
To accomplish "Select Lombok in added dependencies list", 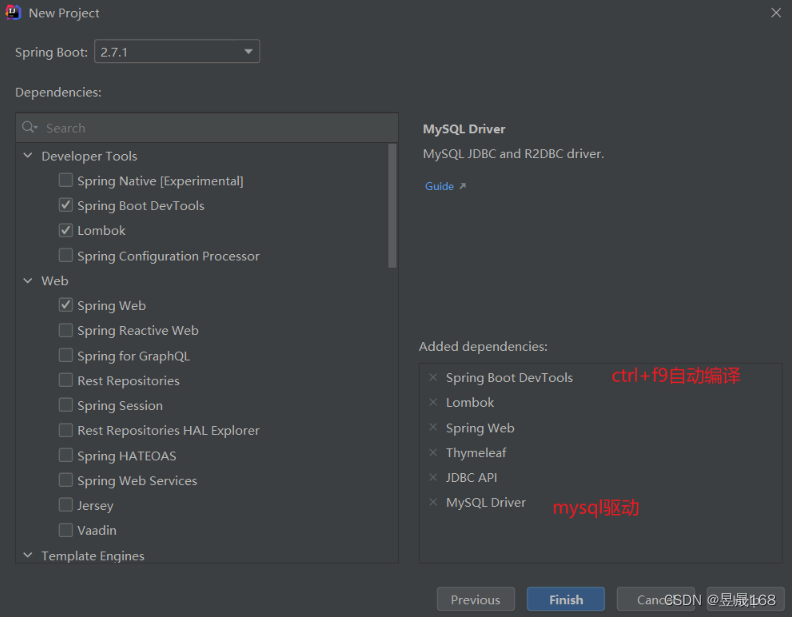I will [x=470, y=402].
